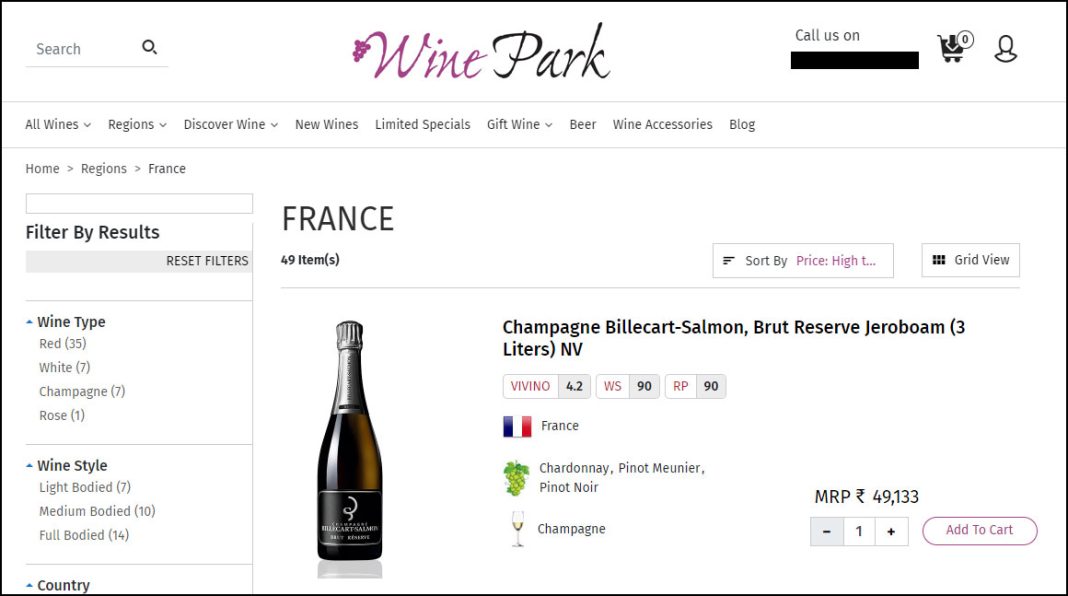Increase quantity with the plus button
The height and width of the screenshot is (596, 1068).
click(891, 531)
